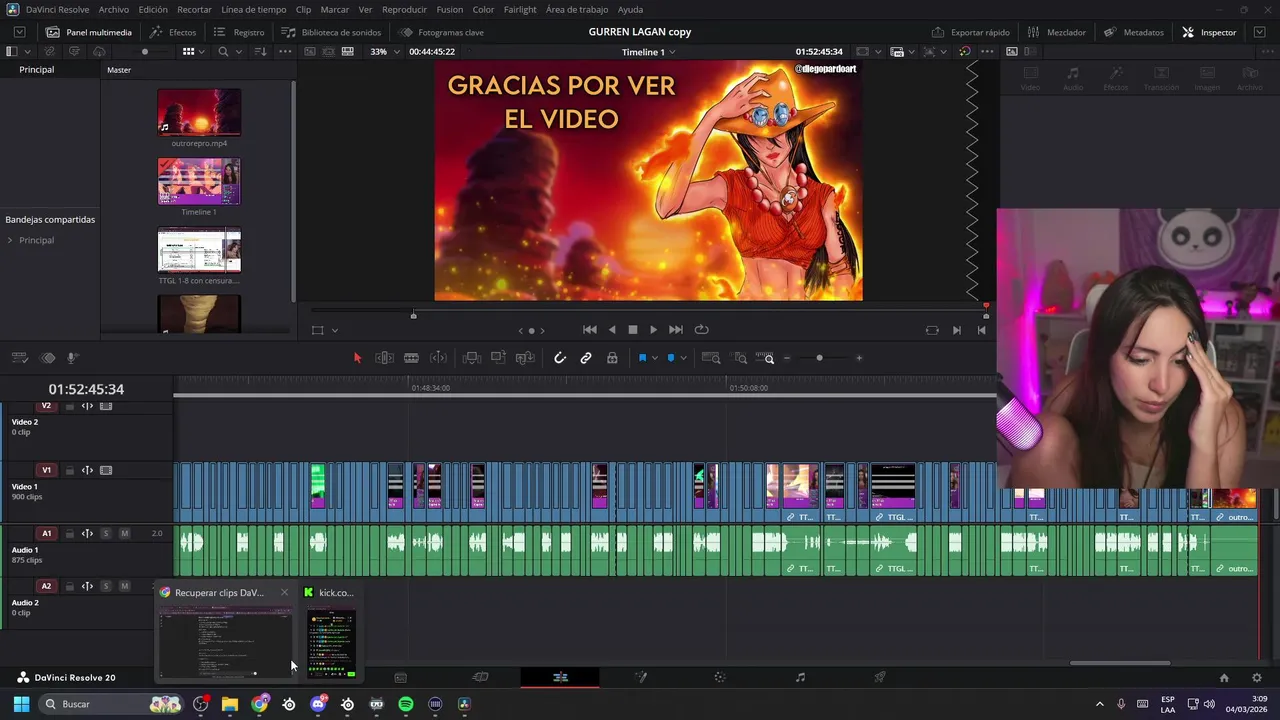
Task: Show the Mezclador panel
Action: click(x=1056, y=32)
